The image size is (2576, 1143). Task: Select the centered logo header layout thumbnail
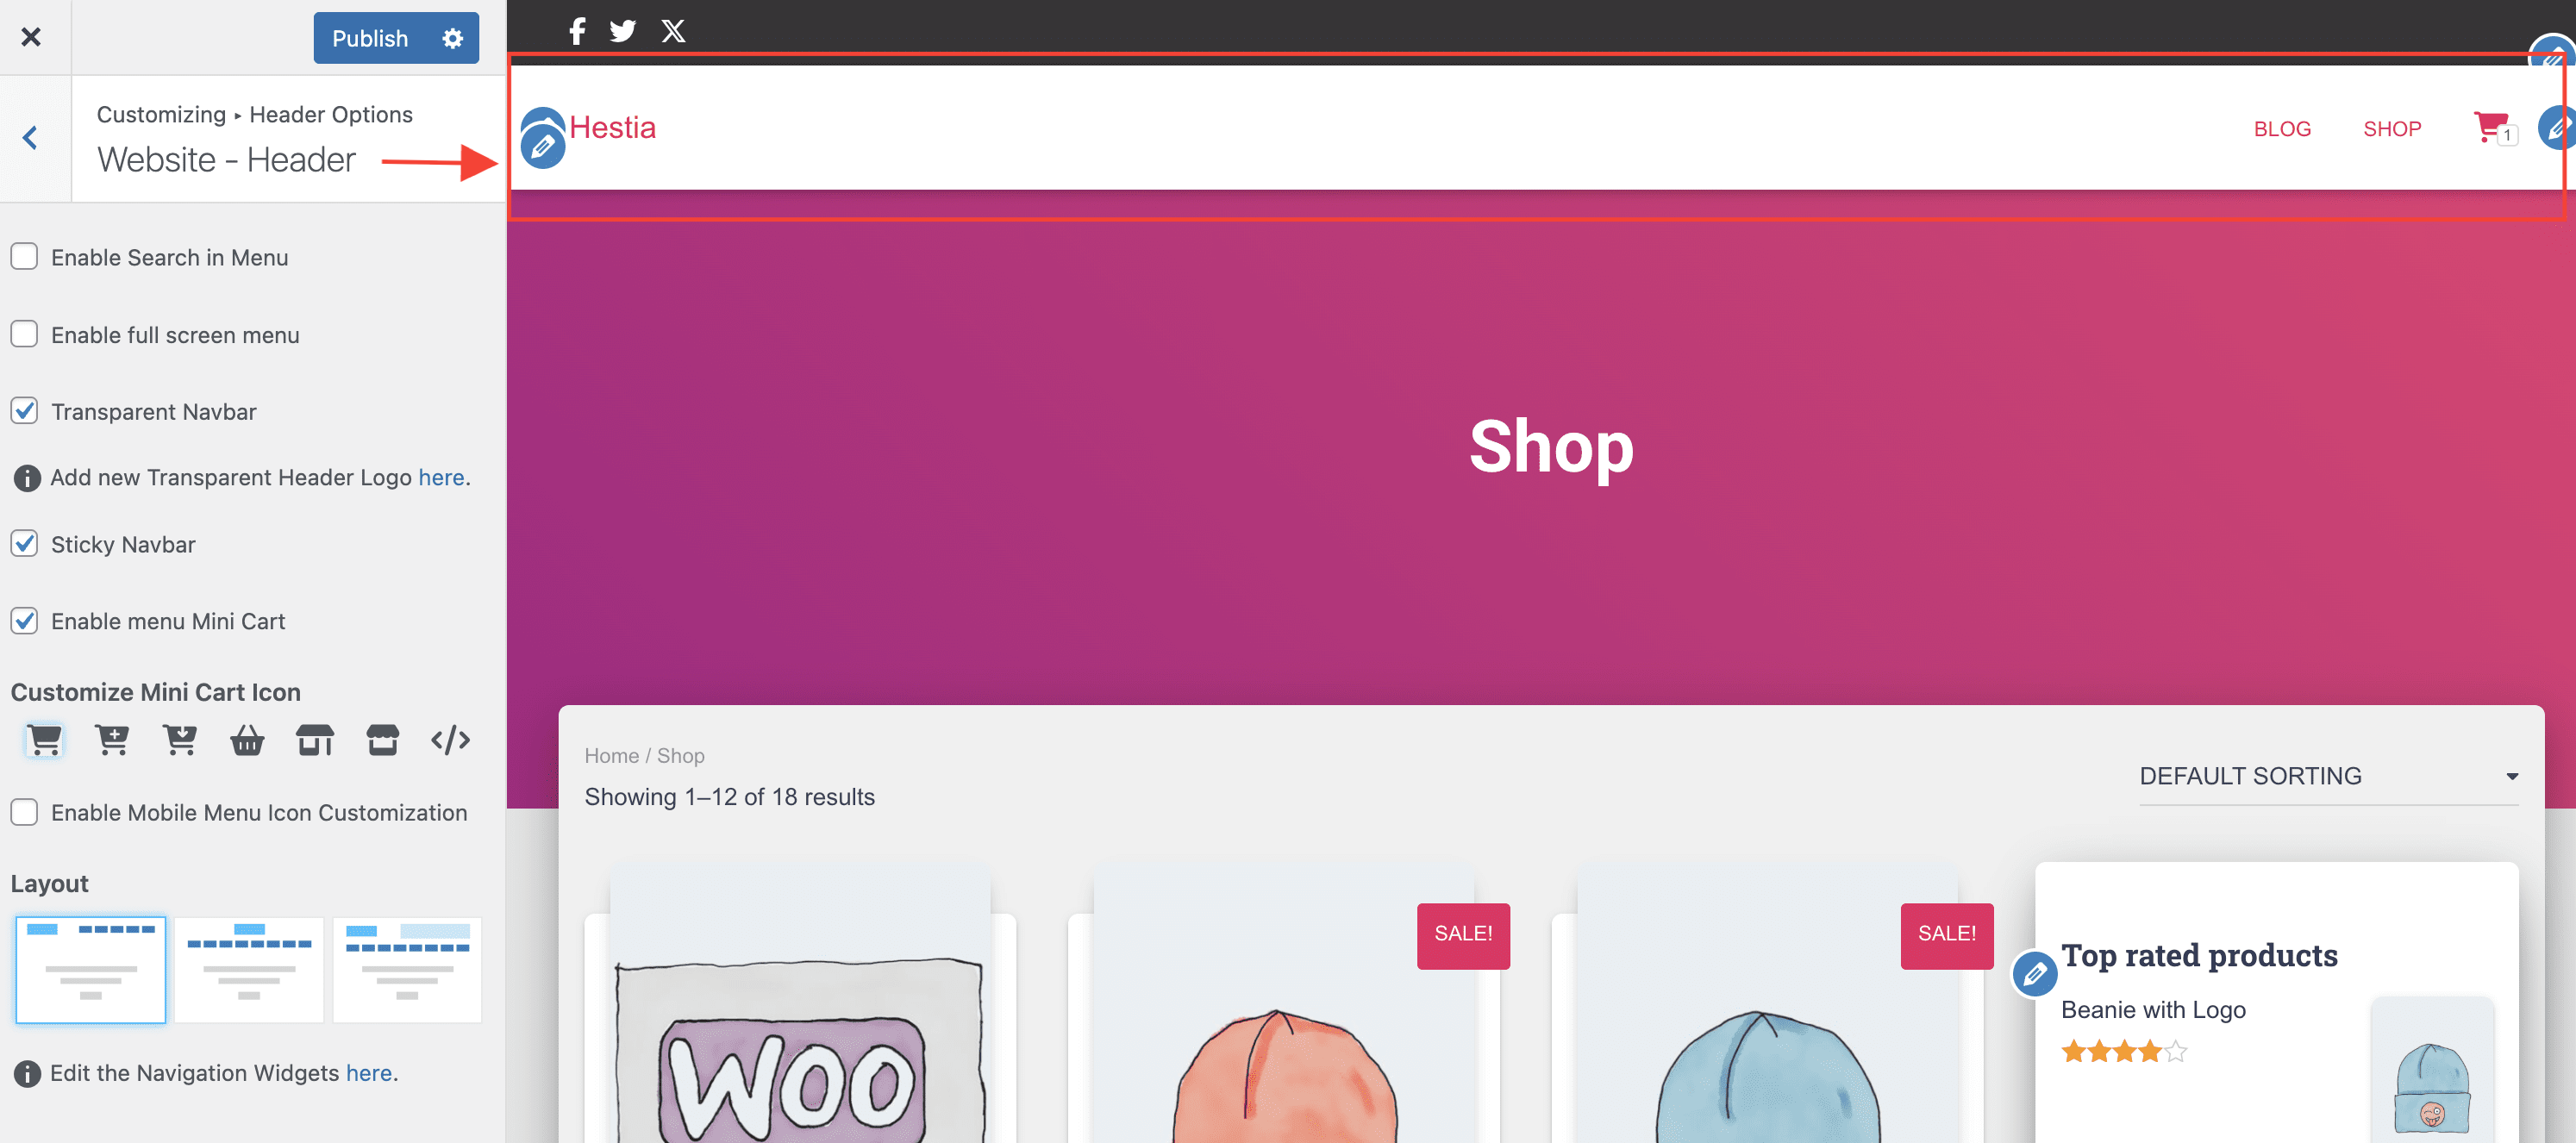pyautogui.click(x=249, y=969)
